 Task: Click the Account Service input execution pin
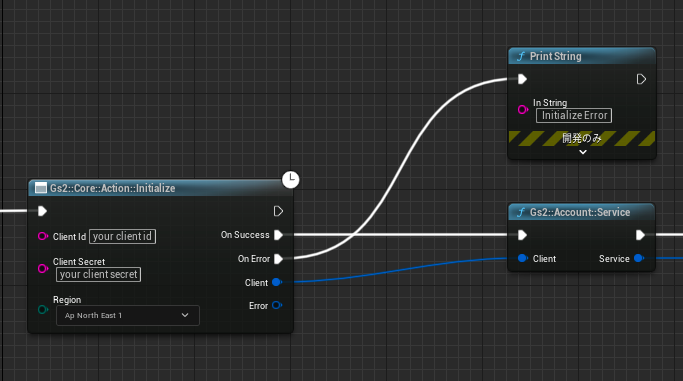tap(522, 235)
